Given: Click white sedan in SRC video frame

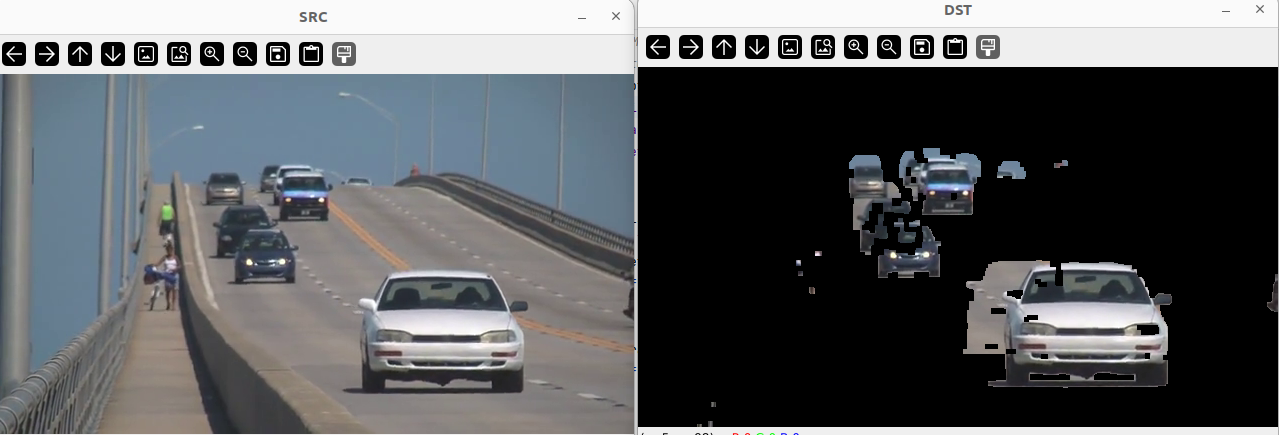Looking at the screenshot, I should 443,331.
